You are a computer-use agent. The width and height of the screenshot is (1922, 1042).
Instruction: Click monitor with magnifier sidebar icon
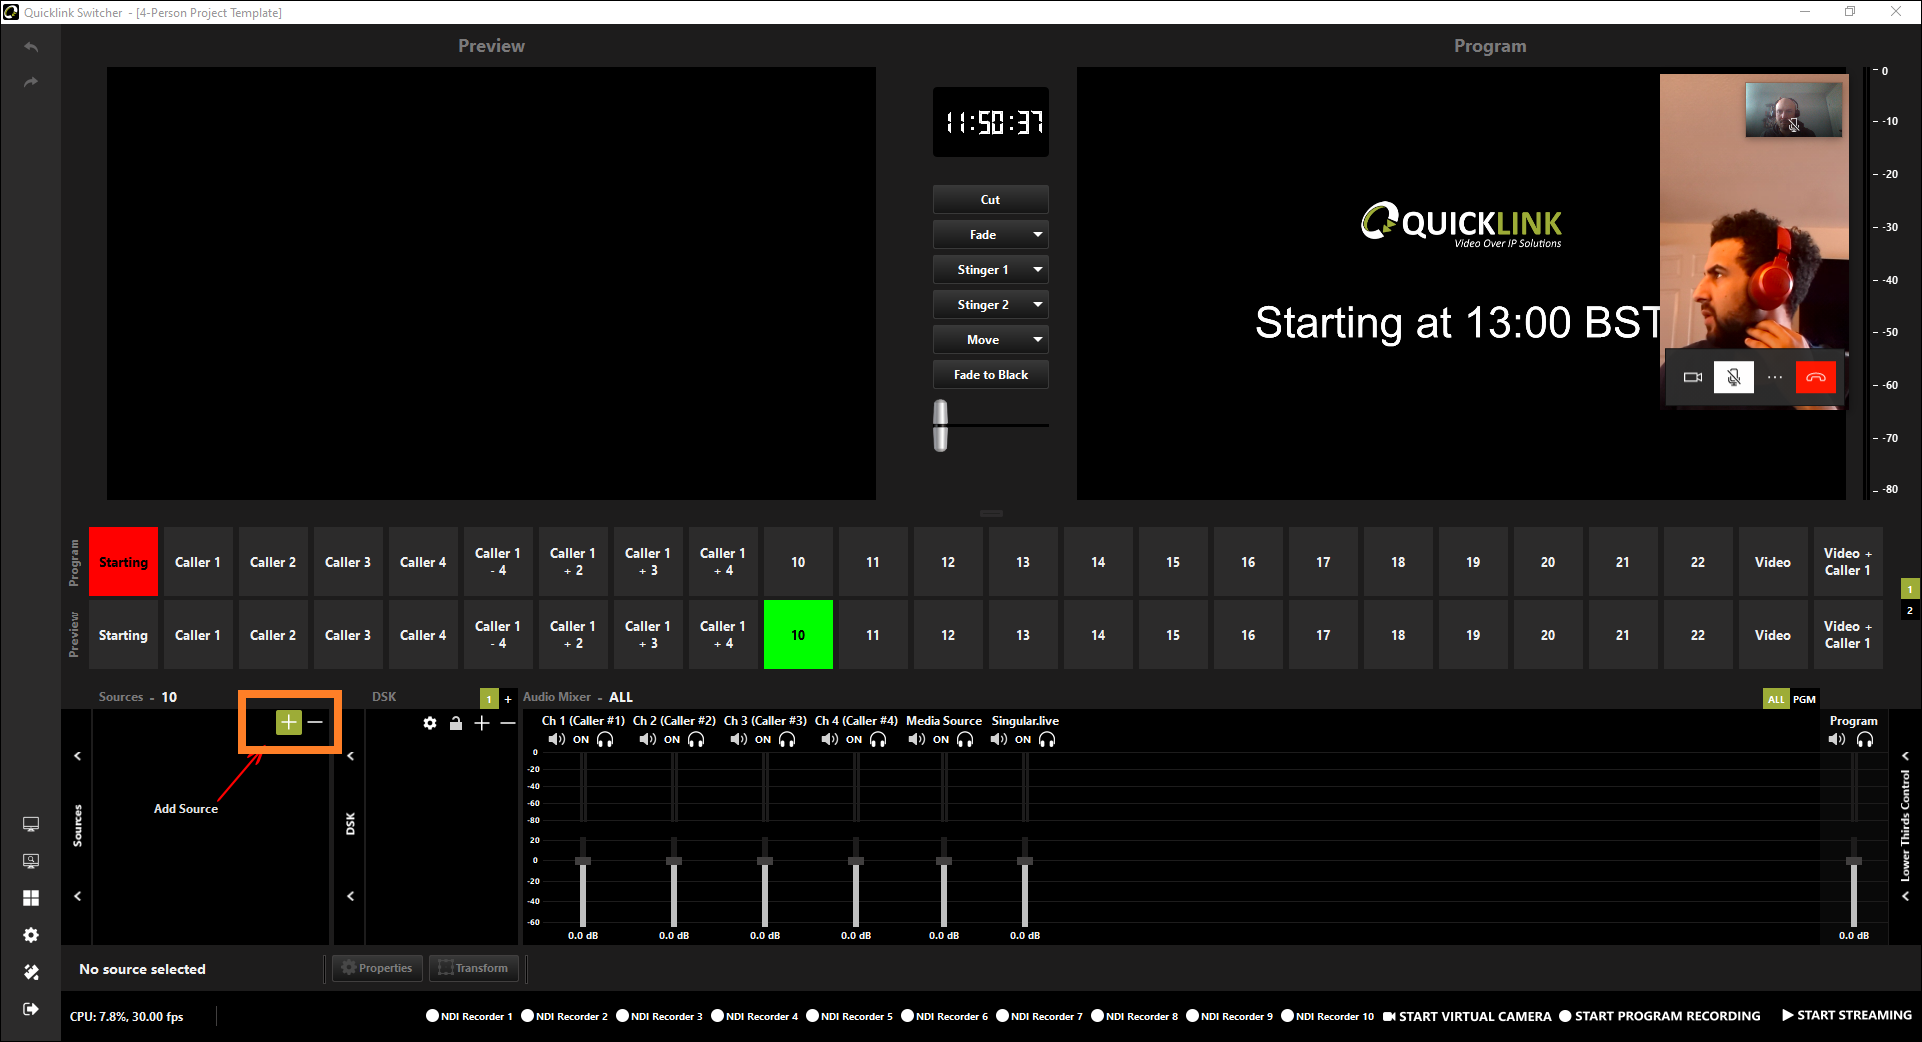pos(31,861)
